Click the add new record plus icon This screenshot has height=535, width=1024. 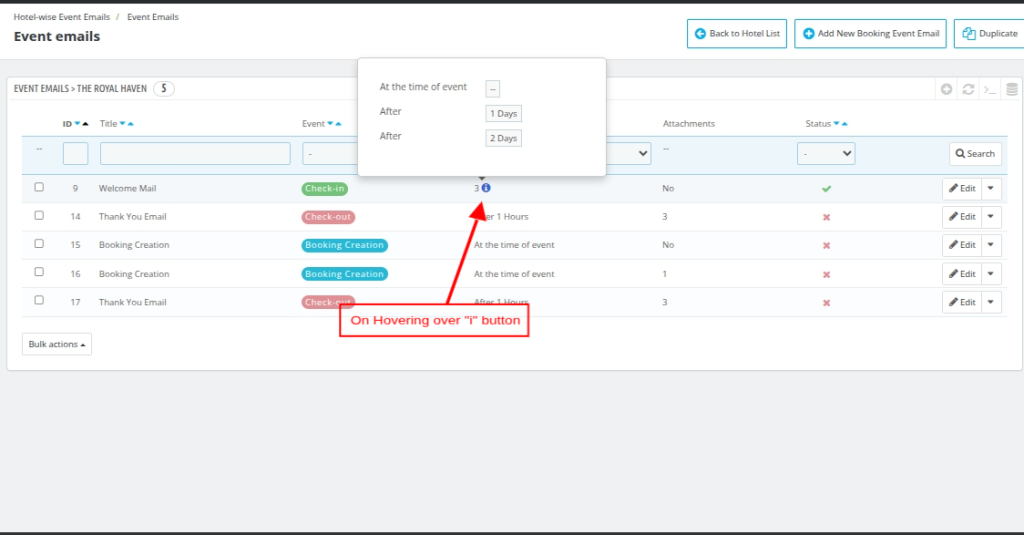(946, 89)
